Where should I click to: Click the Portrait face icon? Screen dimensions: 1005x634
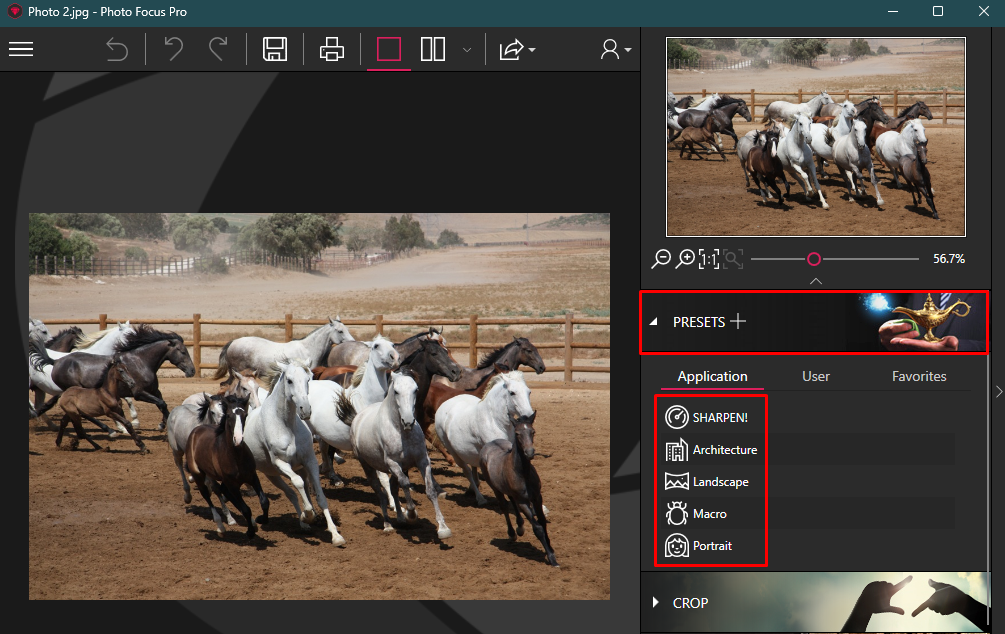tap(676, 546)
